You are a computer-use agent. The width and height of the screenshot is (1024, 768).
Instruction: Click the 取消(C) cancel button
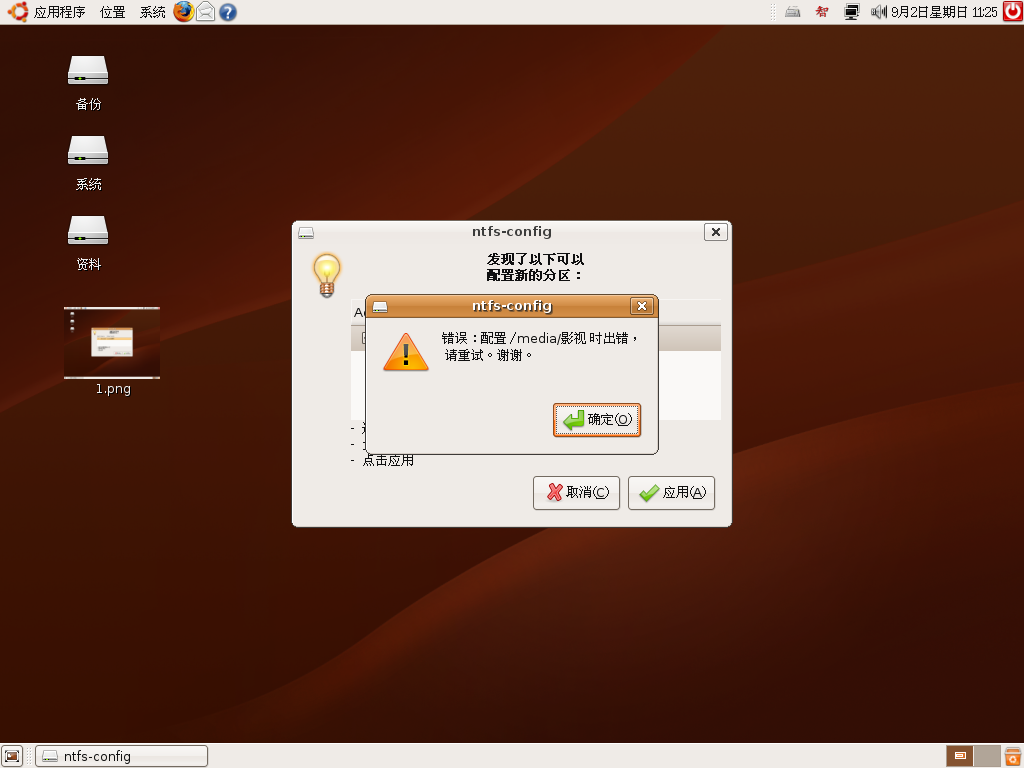[576, 492]
